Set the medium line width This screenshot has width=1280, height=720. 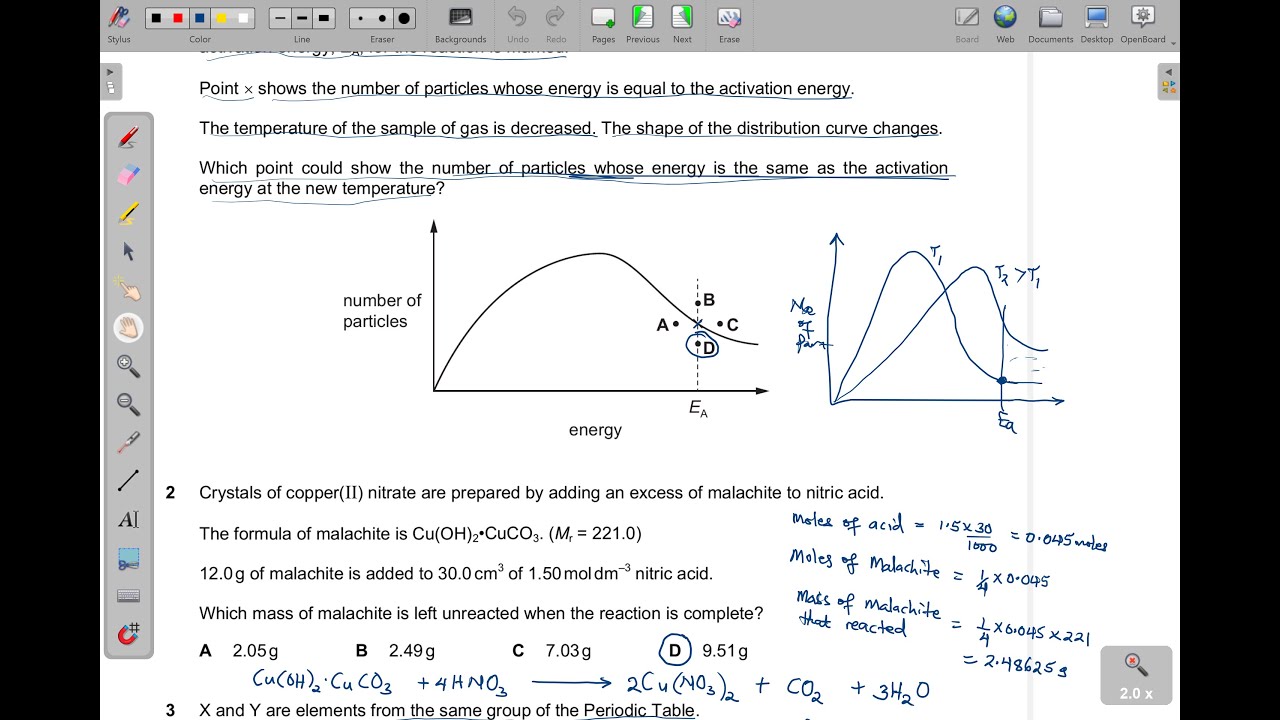pos(302,18)
